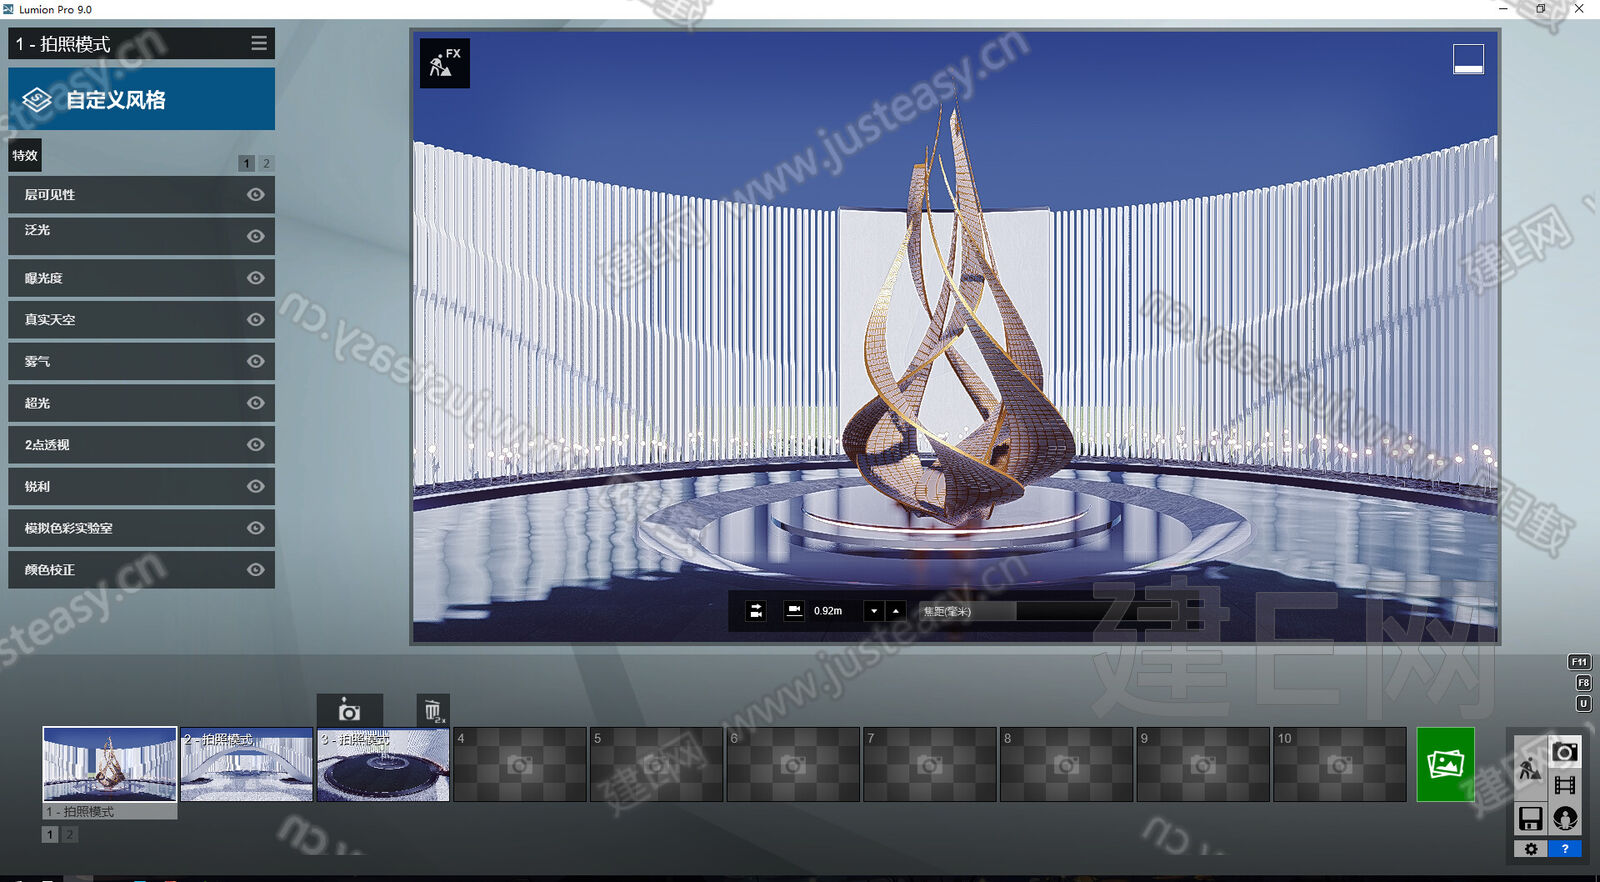This screenshot has width=1600, height=882.
Task: Render photos with the green image button
Action: coord(1445,764)
